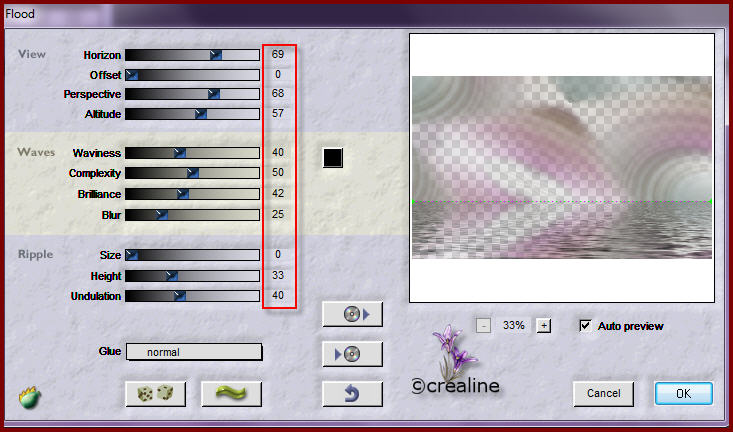Click the Altitude value 57
Screen dimensions: 733x432
pyautogui.click(x=278, y=113)
